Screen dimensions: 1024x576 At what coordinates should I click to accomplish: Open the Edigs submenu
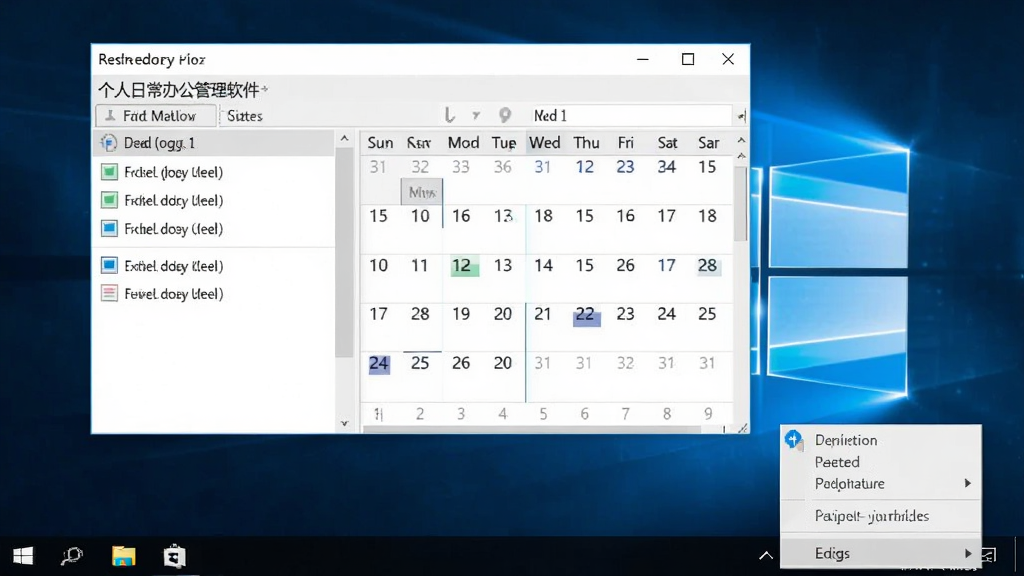tap(882, 553)
